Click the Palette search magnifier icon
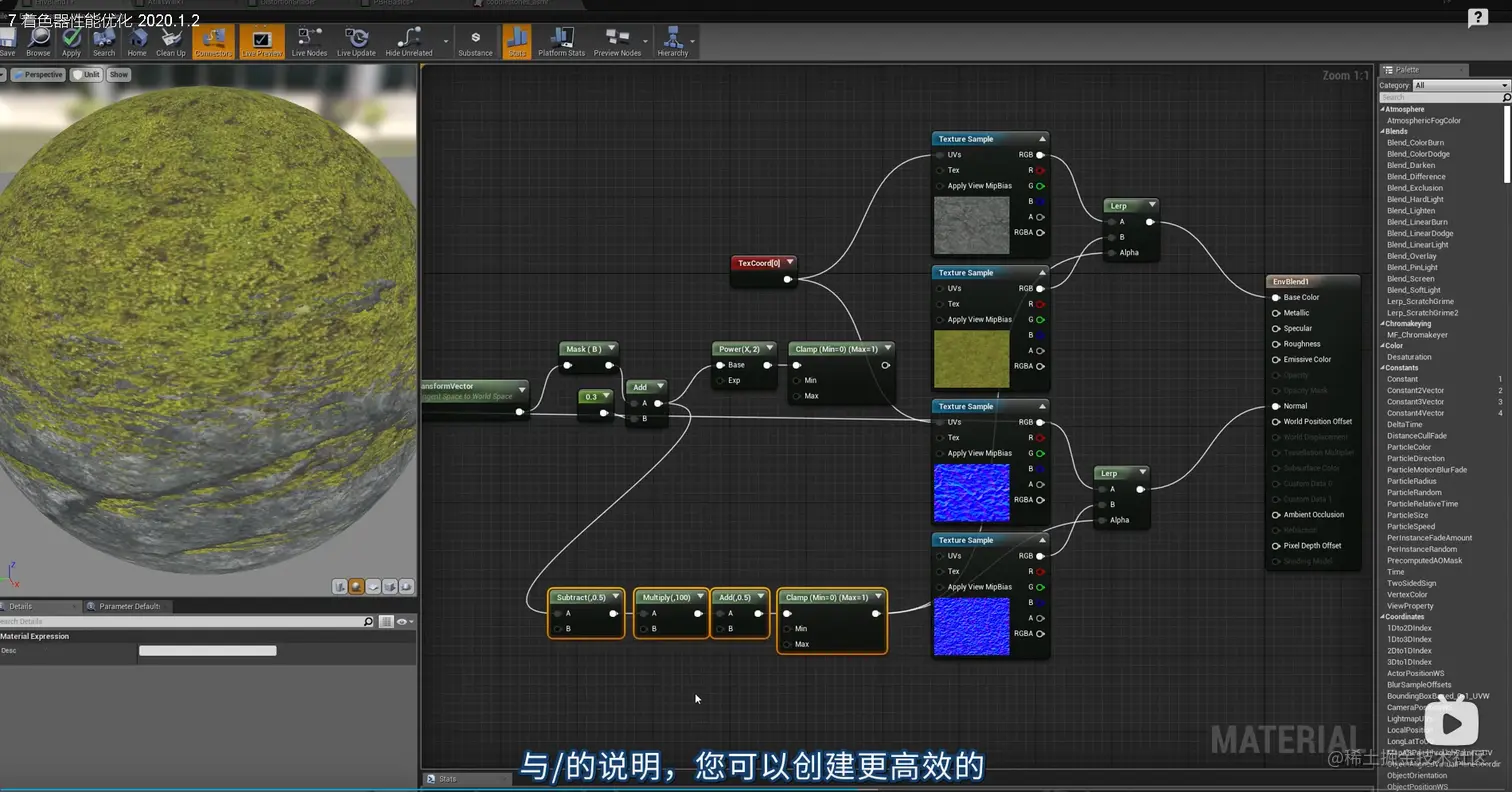 click(1507, 97)
